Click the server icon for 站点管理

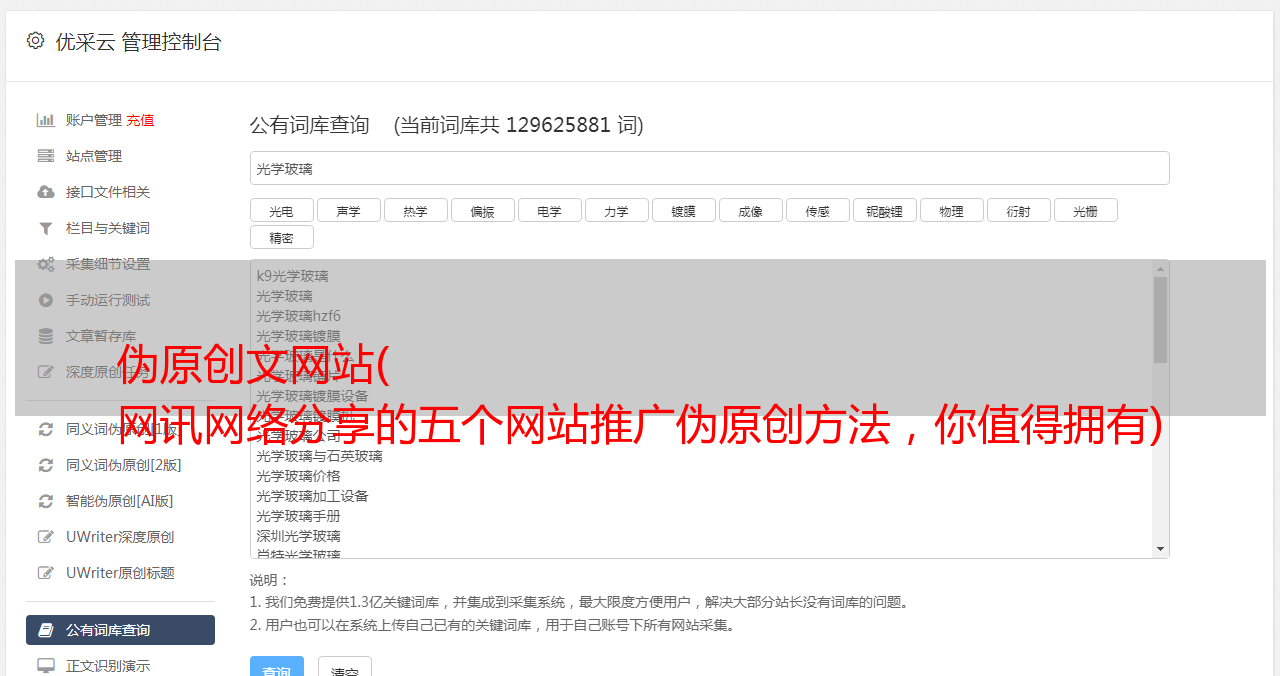[x=46, y=156]
